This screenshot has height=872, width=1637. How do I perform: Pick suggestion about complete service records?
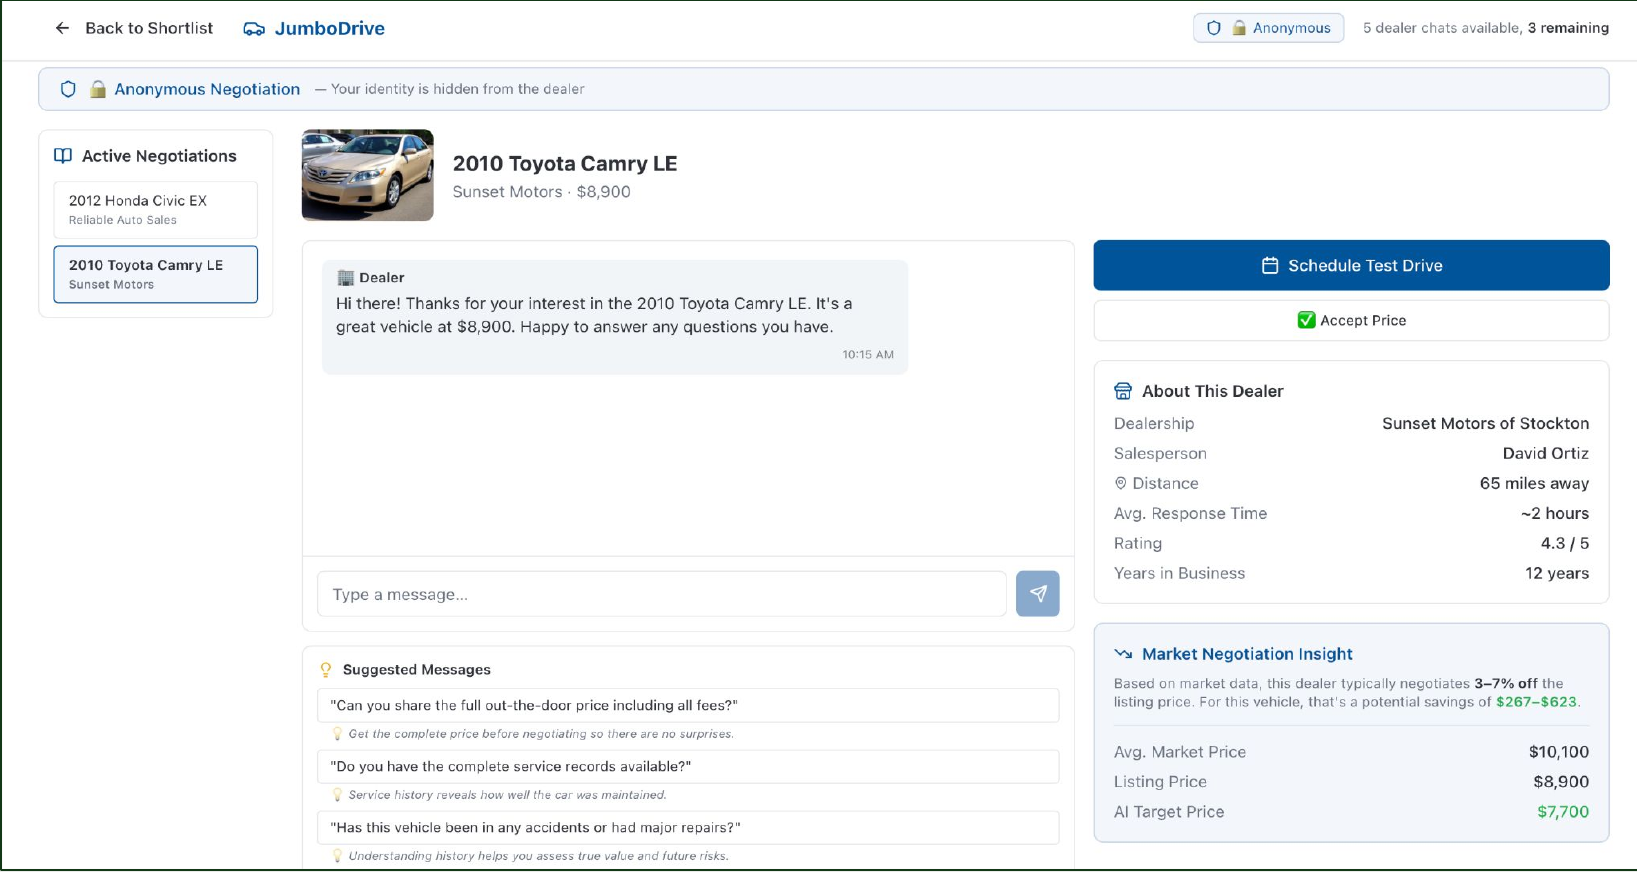[688, 766]
